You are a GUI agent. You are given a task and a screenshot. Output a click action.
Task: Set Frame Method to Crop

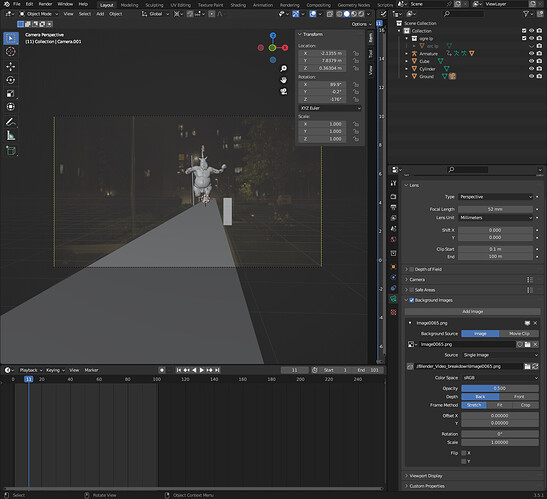coord(525,405)
